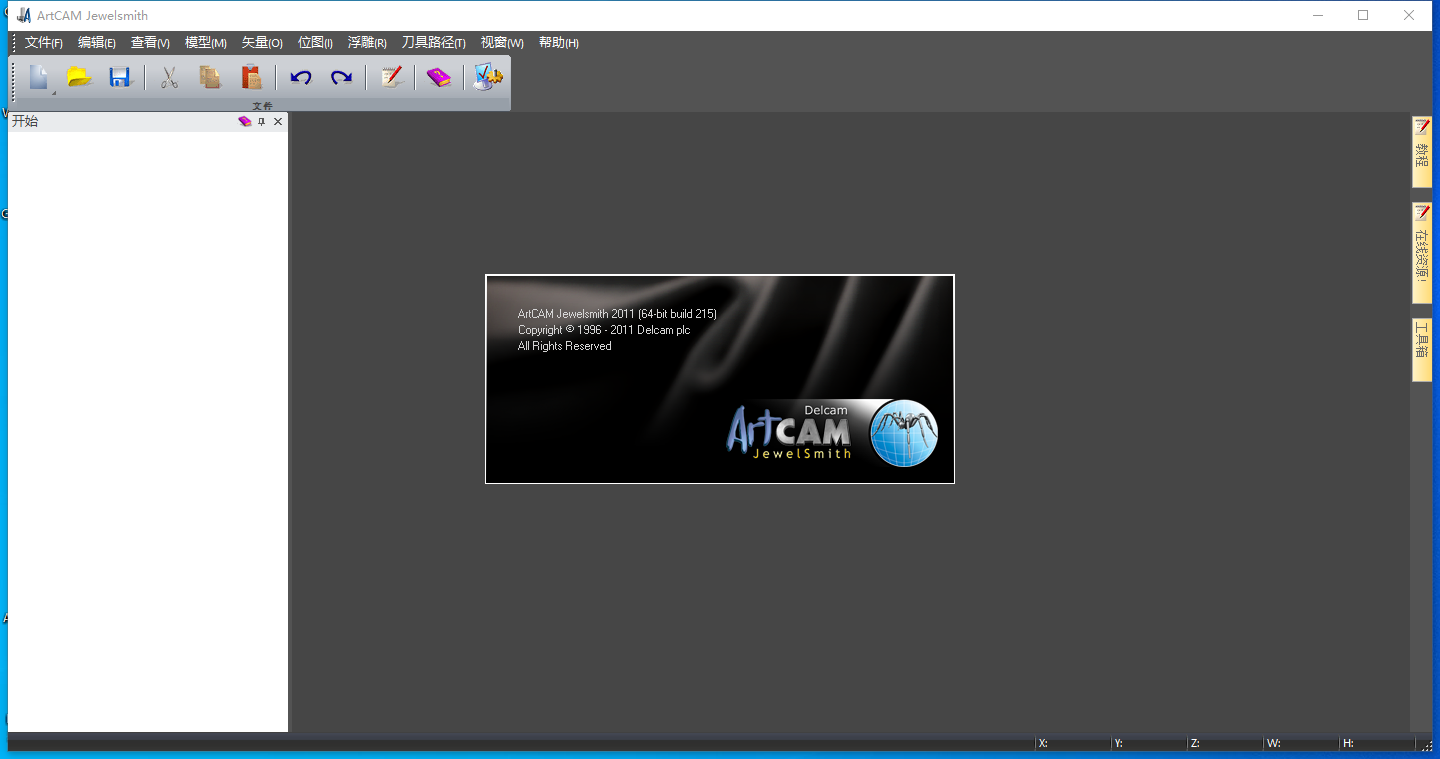Click the Copy icon in the toolbar
The width and height of the screenshot is (1440, 759).
pos(210,77)
